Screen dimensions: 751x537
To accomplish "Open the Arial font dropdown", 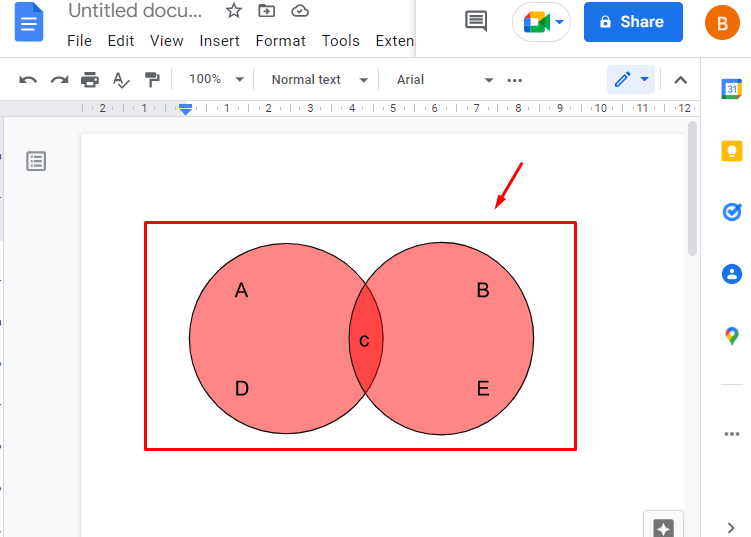I will pos(444,80).
